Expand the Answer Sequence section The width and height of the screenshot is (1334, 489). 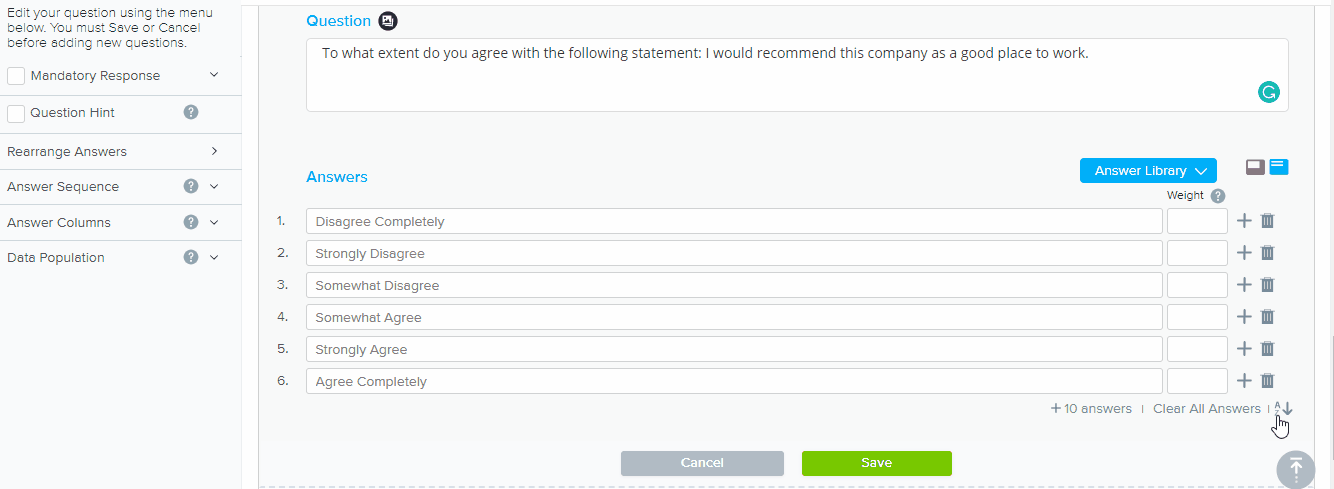pyautogui.click(x=214, y=187)
